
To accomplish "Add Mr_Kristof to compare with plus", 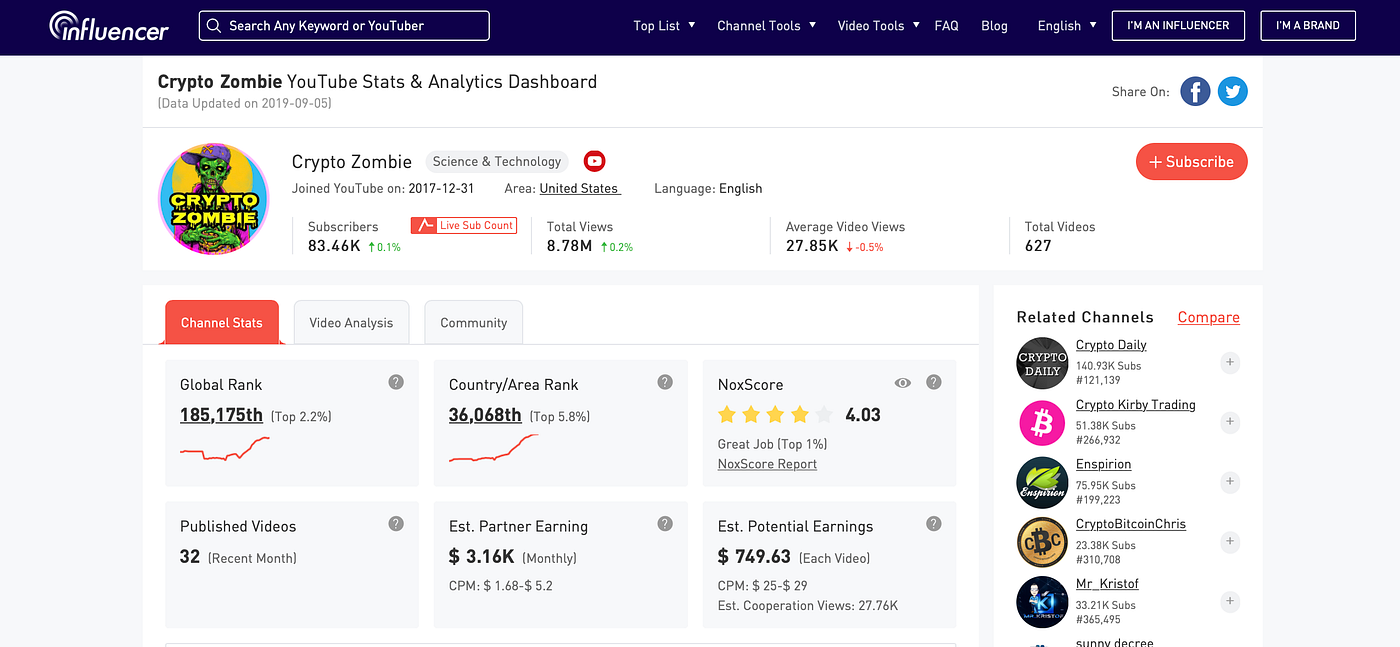I will [1230, 602].
